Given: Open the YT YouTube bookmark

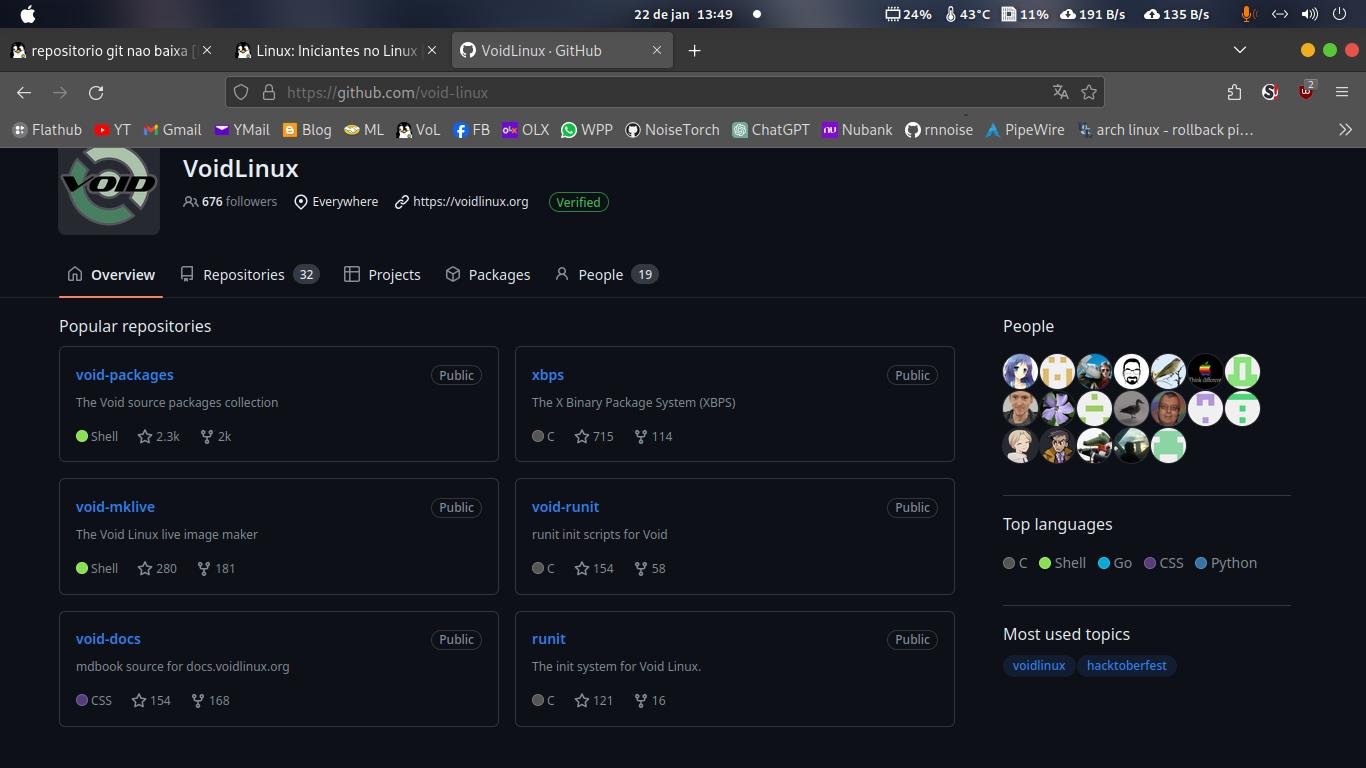Looking at the screenshot, I should tap(112, 130).
